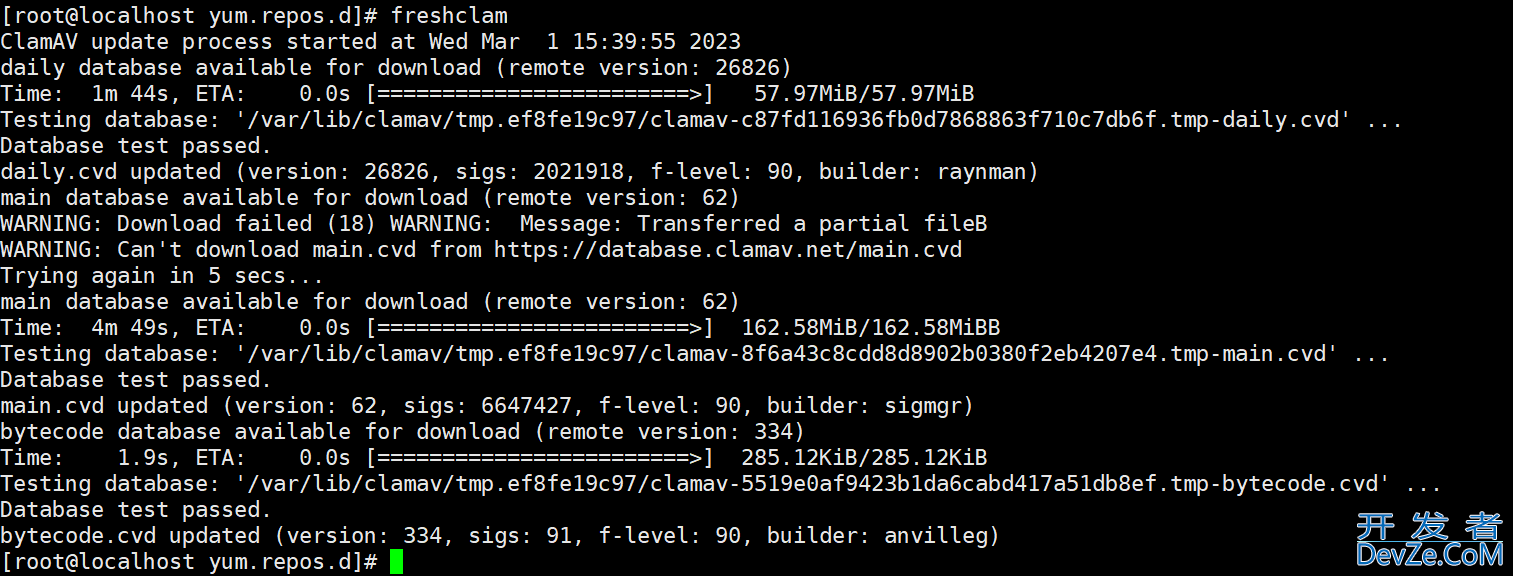1513x576 pixels.
Task: Click the freshclam command text
Action: [449, 16]
